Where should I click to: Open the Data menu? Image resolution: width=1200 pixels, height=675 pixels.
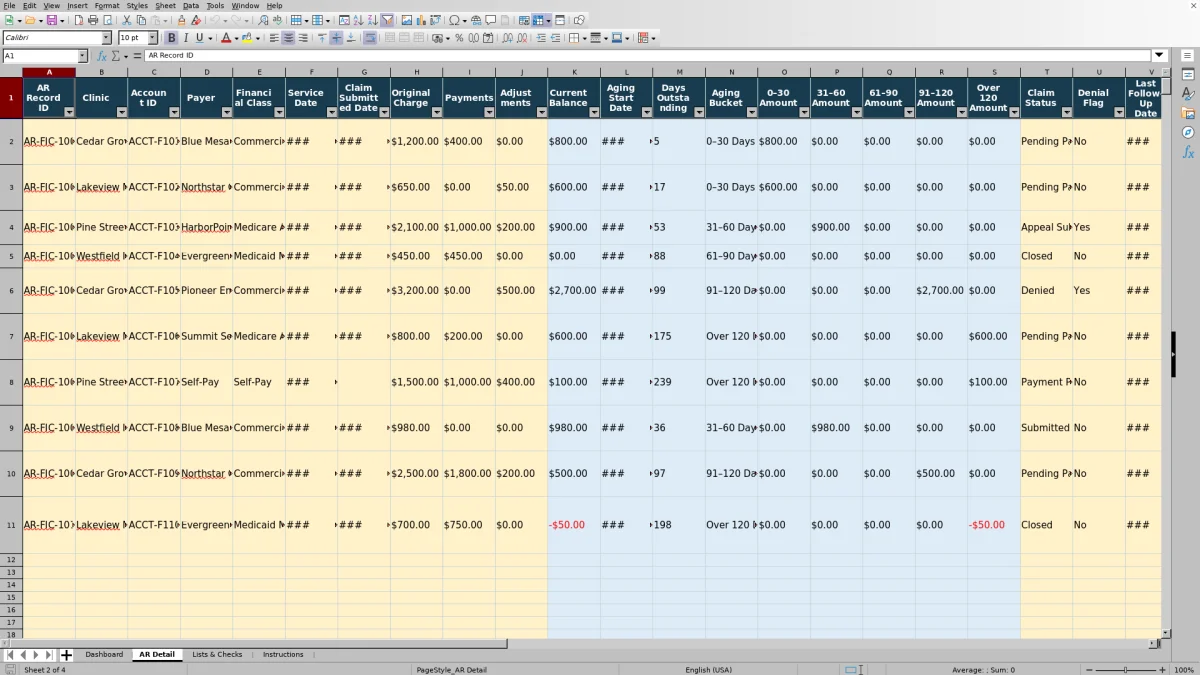[x=190, y=5]
